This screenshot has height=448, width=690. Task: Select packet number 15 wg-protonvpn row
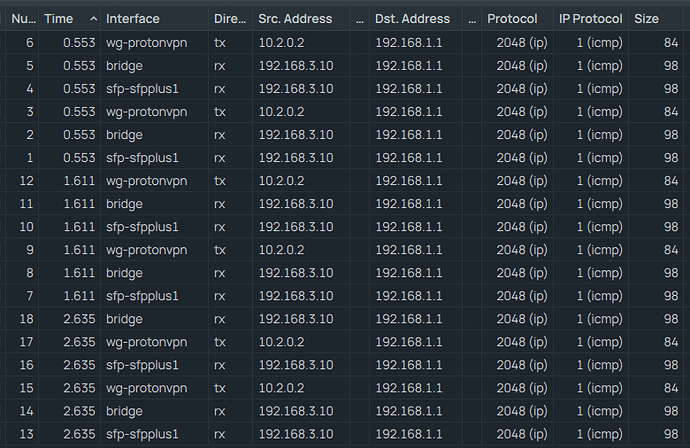click(x=345, y=388)
